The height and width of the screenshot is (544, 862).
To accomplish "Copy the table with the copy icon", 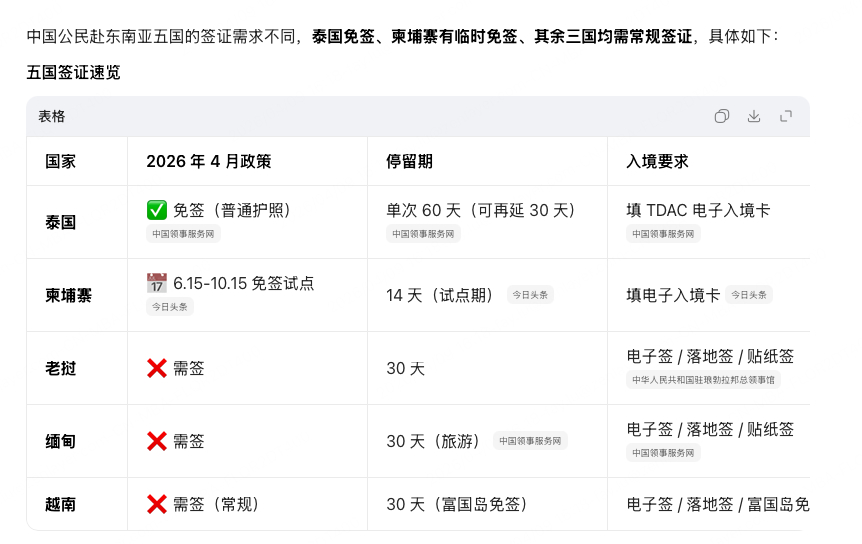I will pos(721,116).
